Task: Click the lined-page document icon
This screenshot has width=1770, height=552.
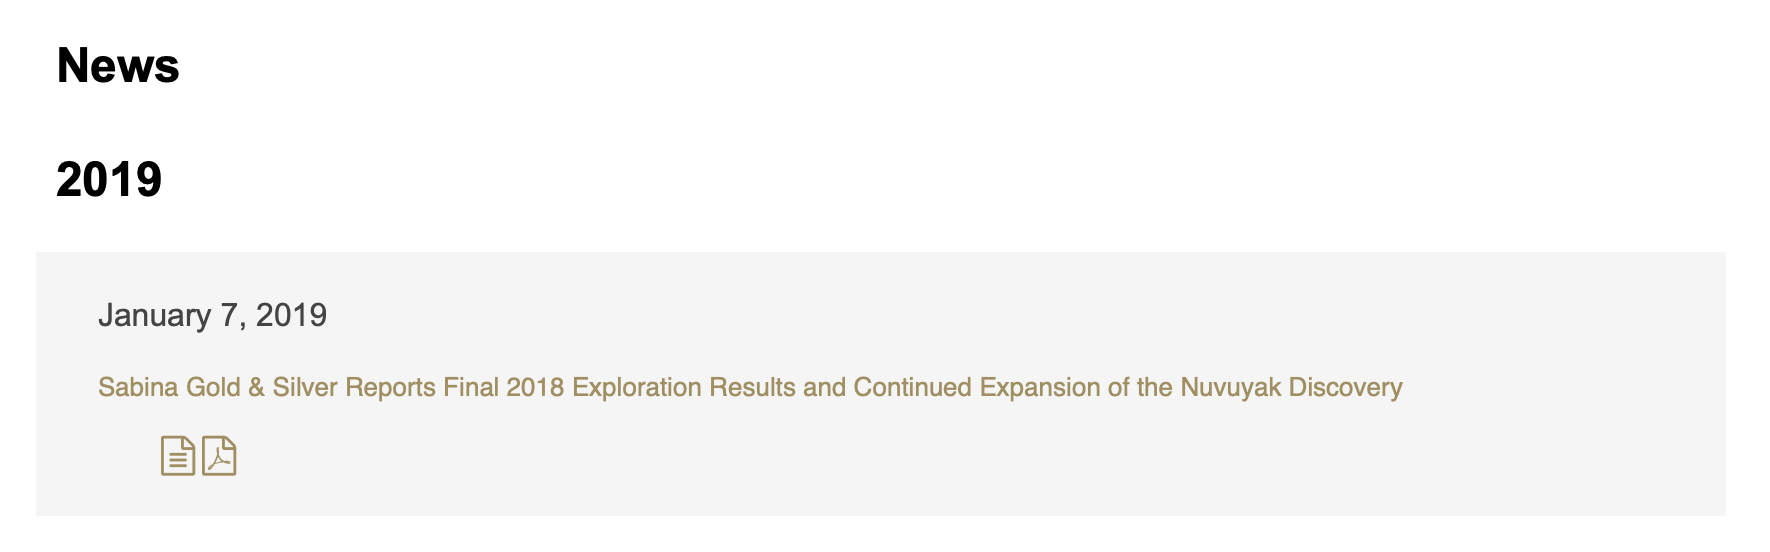Action: click(x=178, y=456)
